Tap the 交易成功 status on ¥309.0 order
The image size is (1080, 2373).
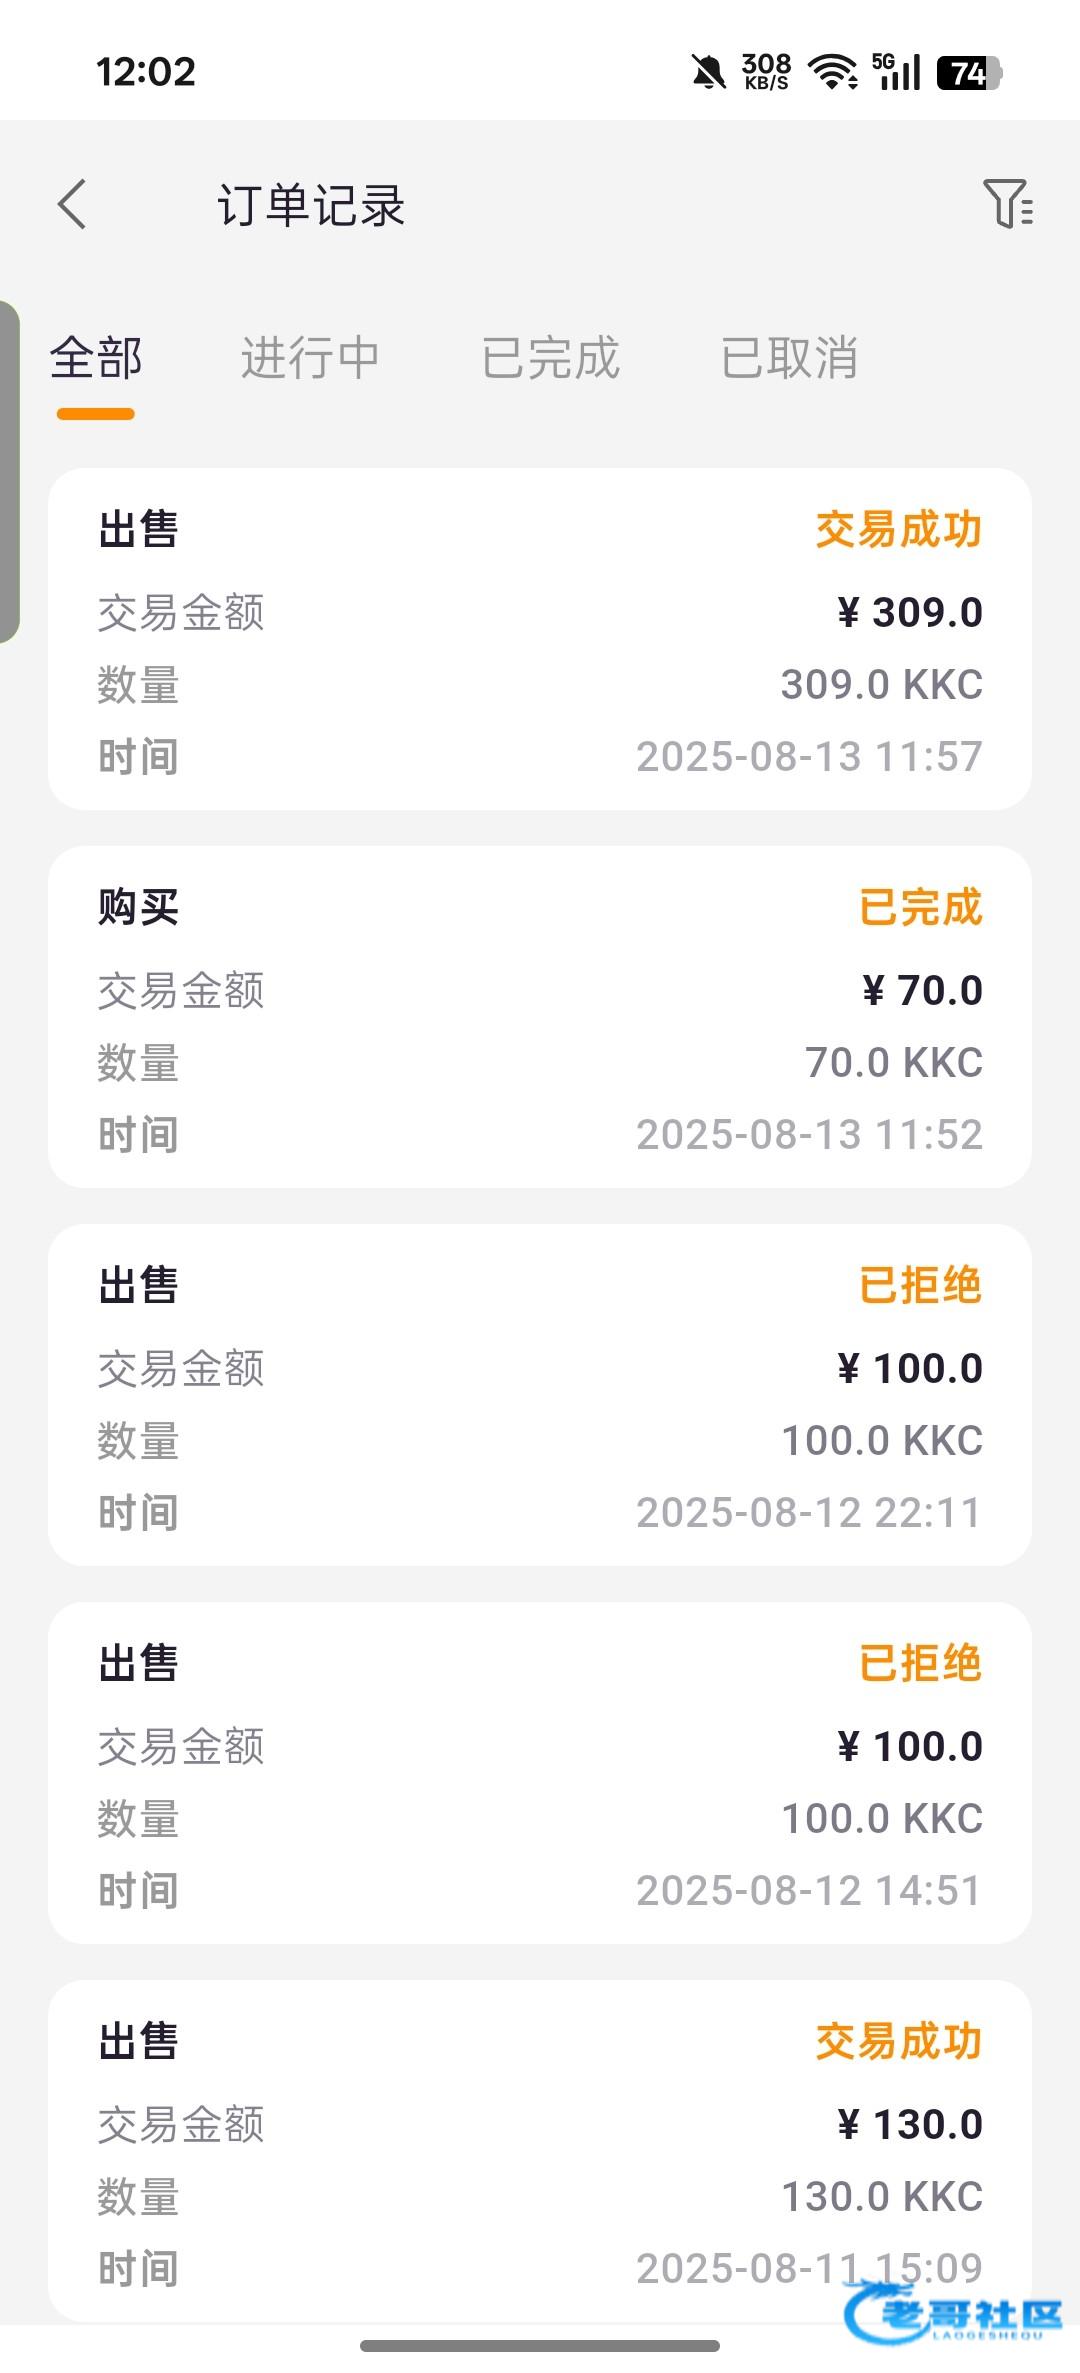pyautogui.click(x=898, y=530)
